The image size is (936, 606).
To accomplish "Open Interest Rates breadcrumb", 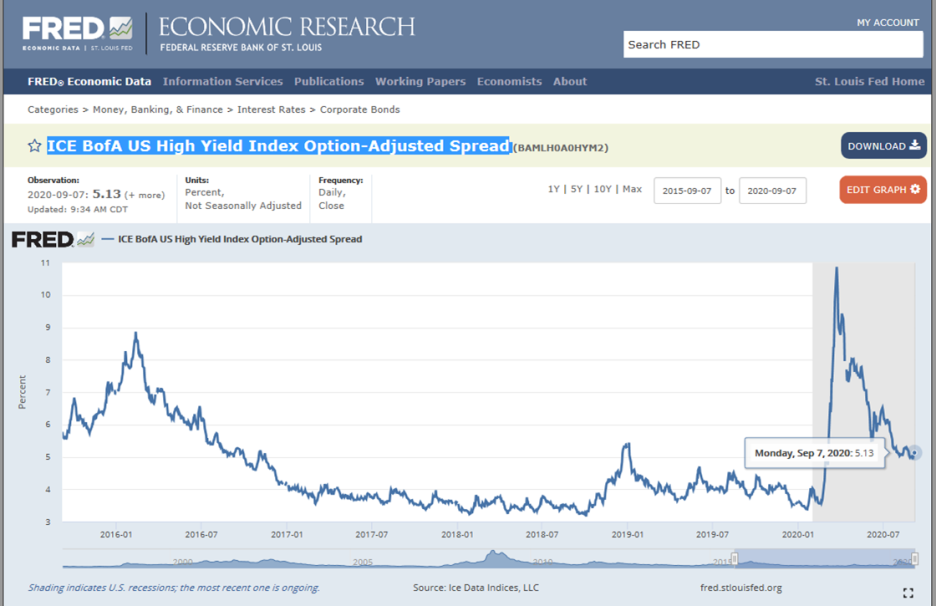I will pos(271,110).
